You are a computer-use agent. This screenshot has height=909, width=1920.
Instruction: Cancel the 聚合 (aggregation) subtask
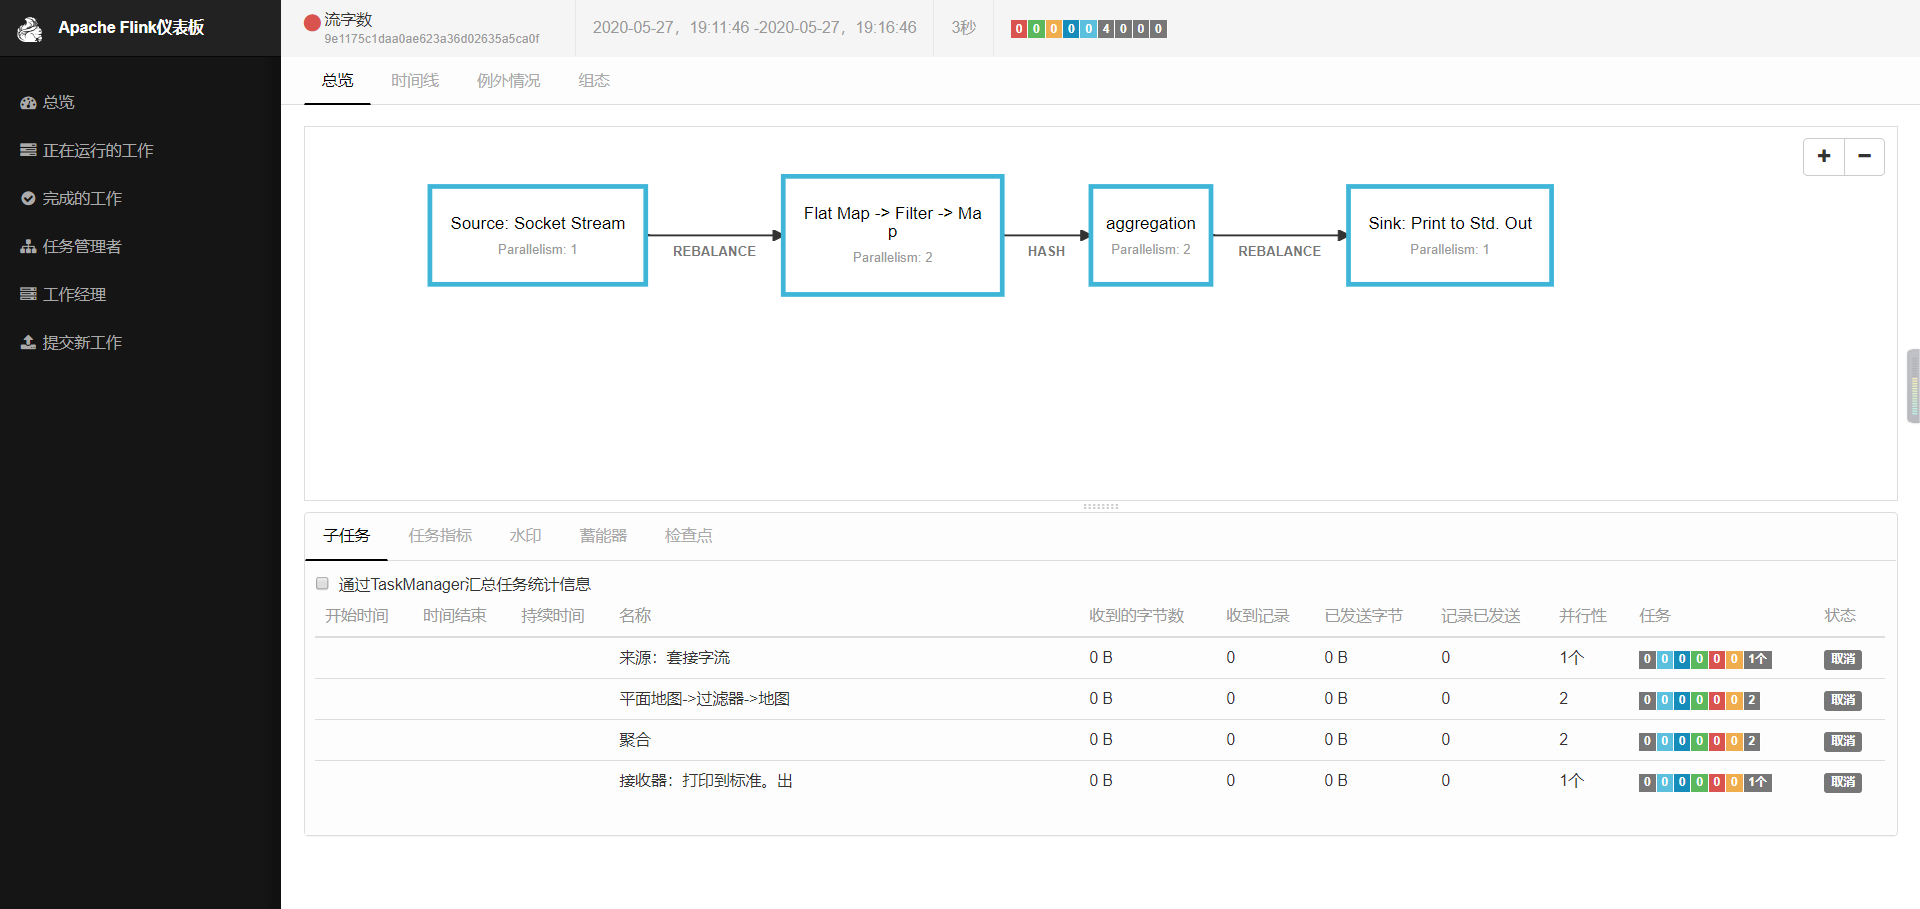click(x=1842, y=741)
